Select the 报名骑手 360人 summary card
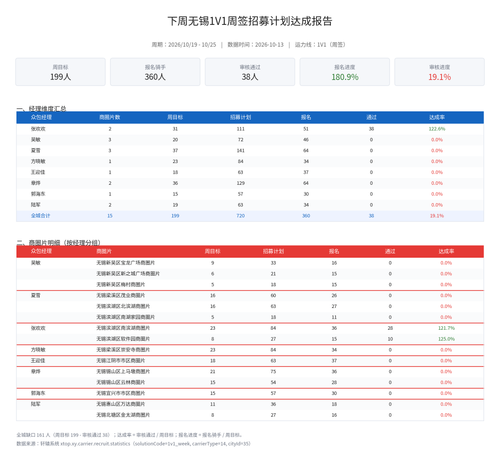 point(155,72)
